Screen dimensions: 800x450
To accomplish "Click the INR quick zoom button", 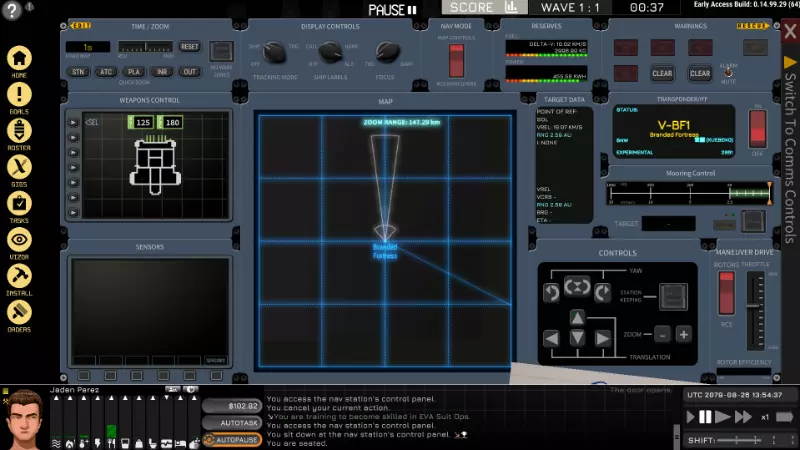I will 162,72.
